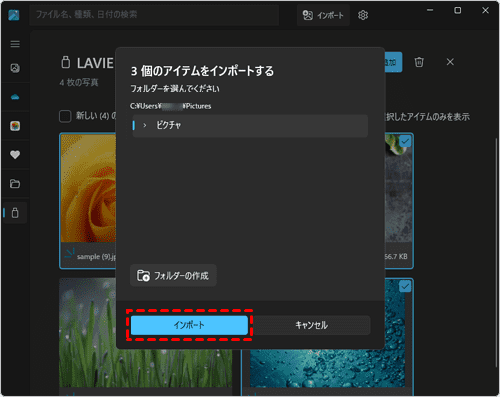Open the Folders section in sidebar
The image size is (500, 397).
coord(15,184)
